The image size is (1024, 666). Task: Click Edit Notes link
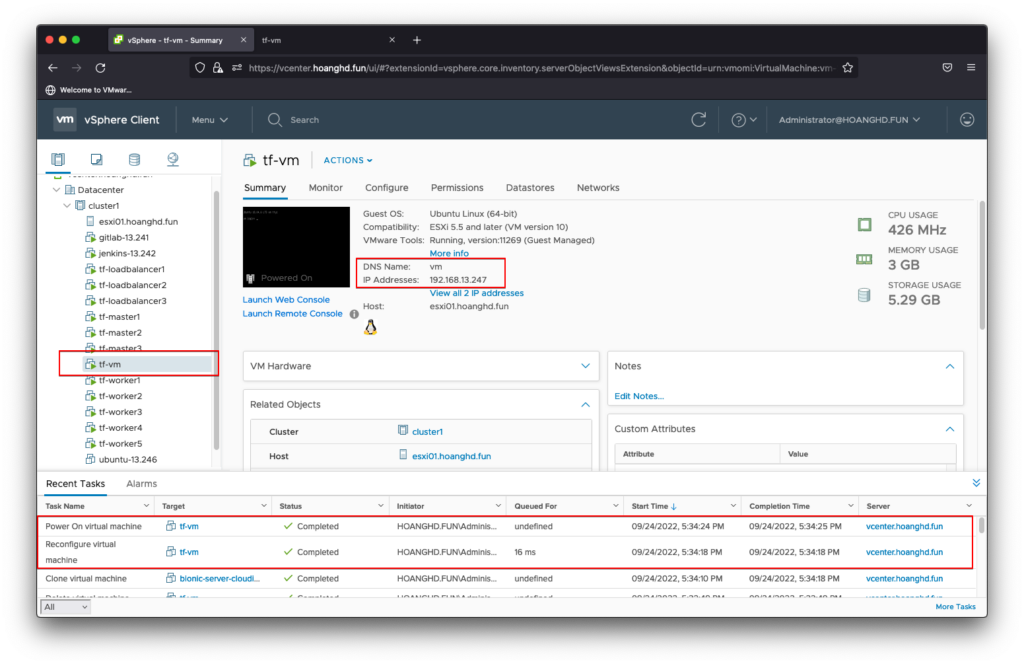click(x=639, y=396)
